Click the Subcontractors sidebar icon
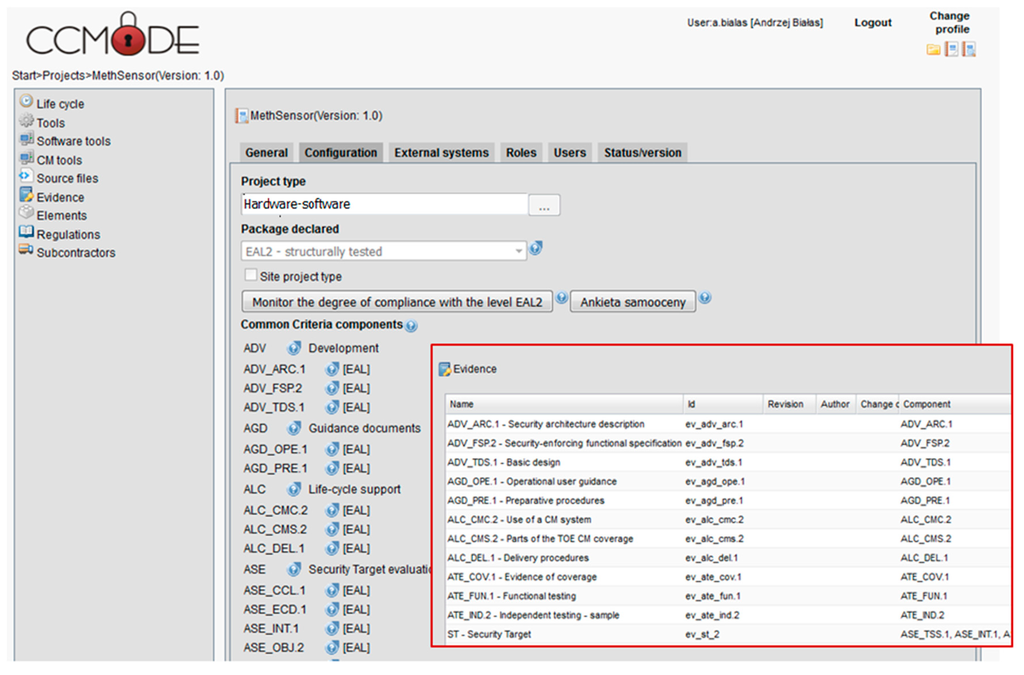 (27, 252)
